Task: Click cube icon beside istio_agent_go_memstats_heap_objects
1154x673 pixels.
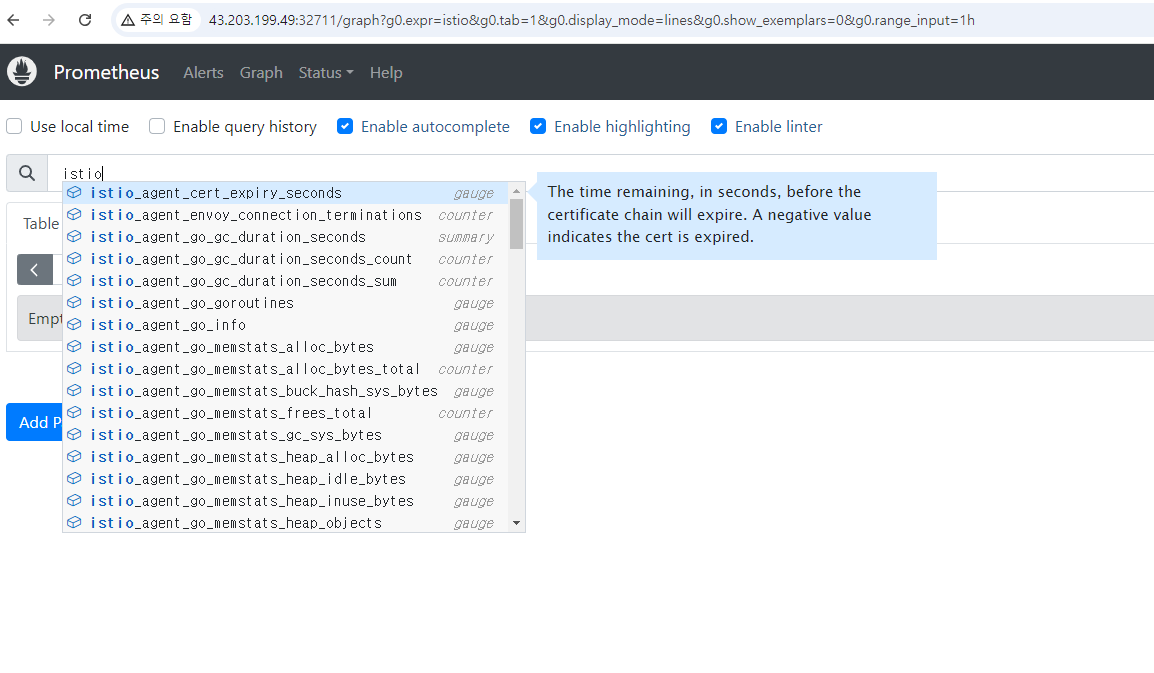Action: [x=74, y=523]
